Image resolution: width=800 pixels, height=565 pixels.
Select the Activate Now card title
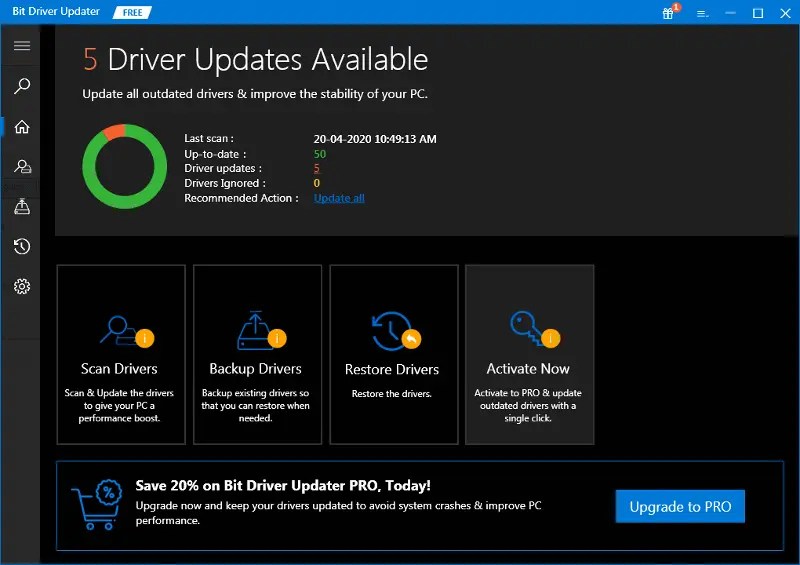(528, 369)
